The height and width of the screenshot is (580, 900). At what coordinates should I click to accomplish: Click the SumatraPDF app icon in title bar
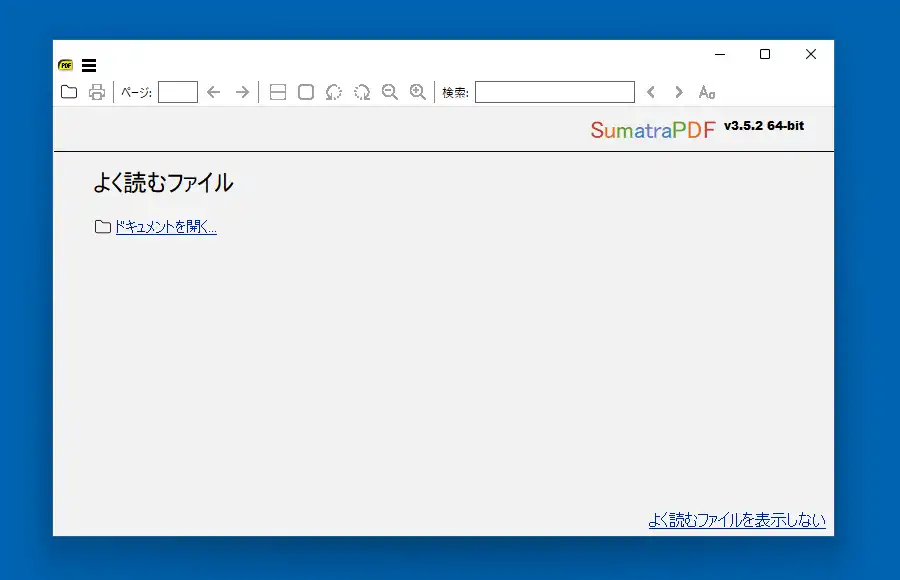point(65,65)
